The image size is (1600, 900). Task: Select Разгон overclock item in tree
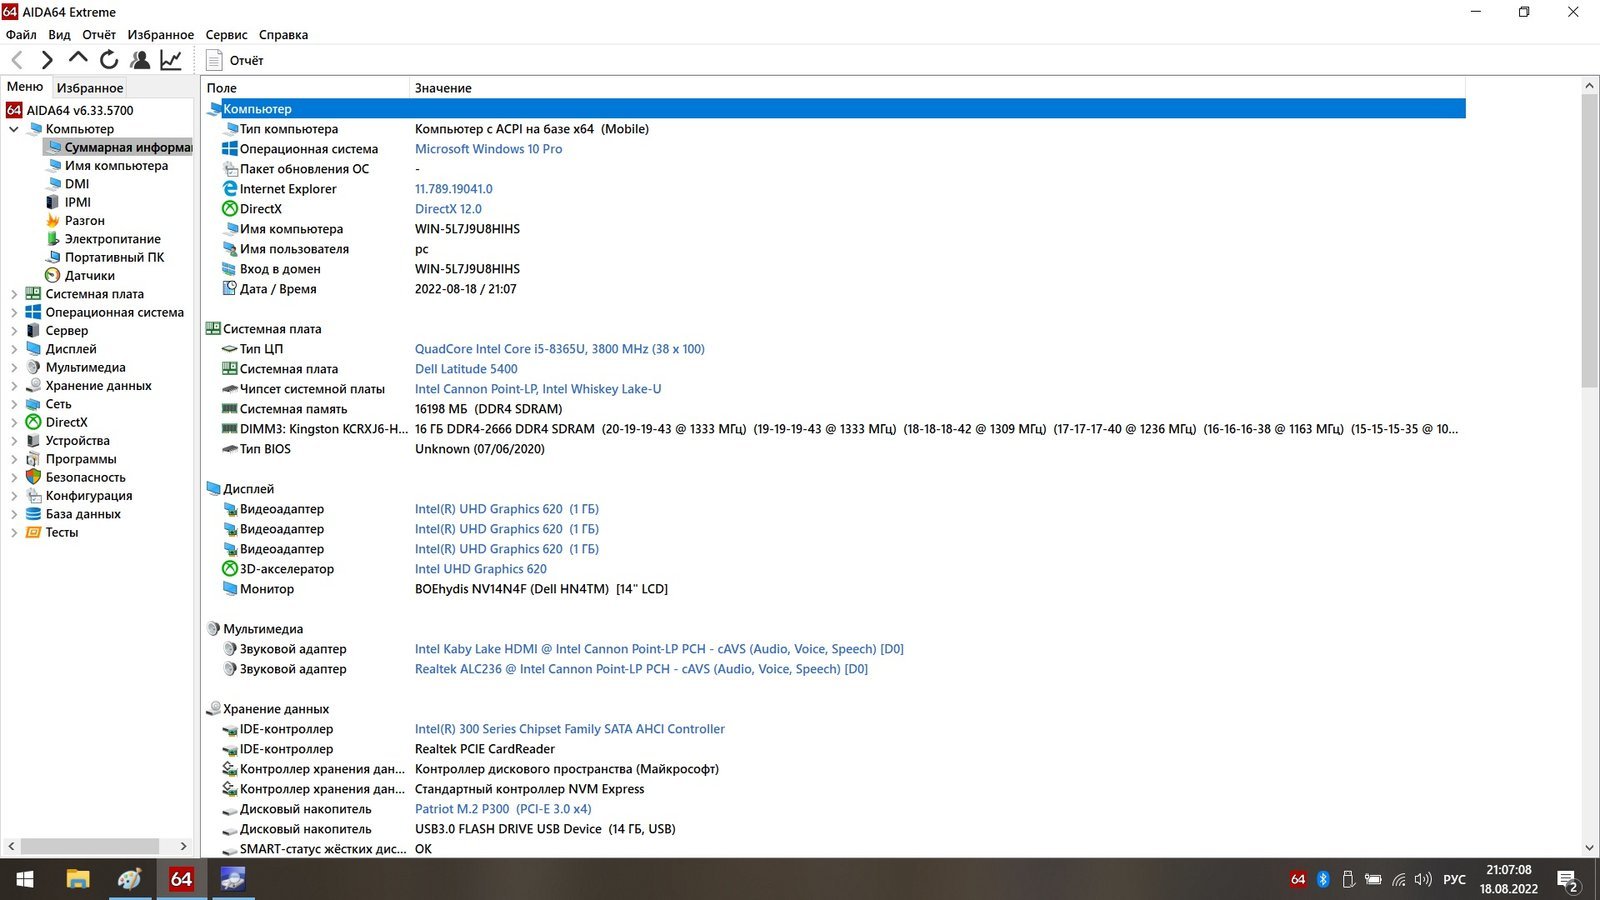84,221
